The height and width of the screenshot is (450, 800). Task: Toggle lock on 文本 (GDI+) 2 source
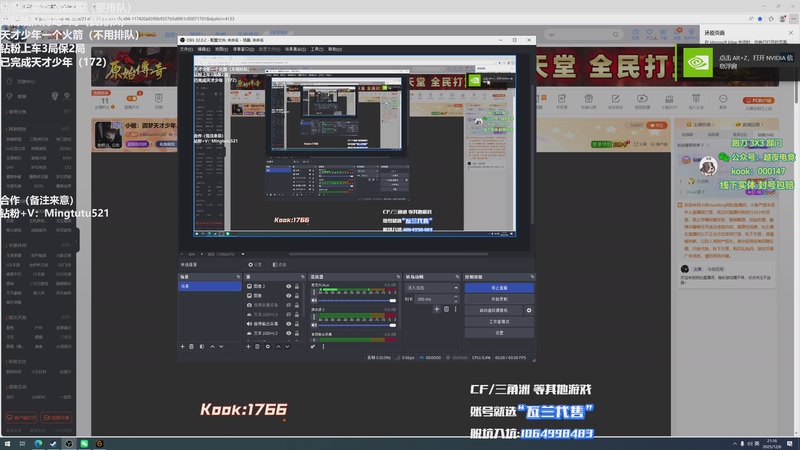[x=297, y=333]
